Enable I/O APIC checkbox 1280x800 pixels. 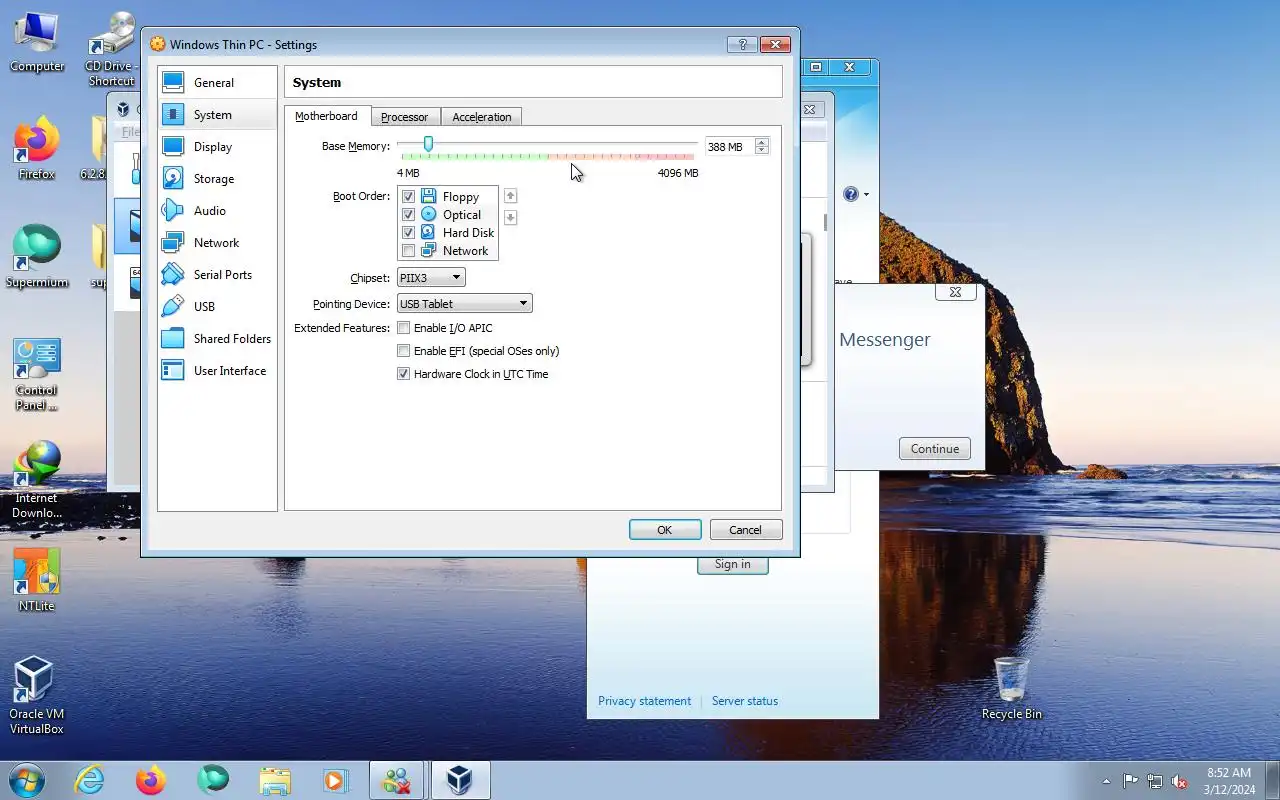point(404,328)
